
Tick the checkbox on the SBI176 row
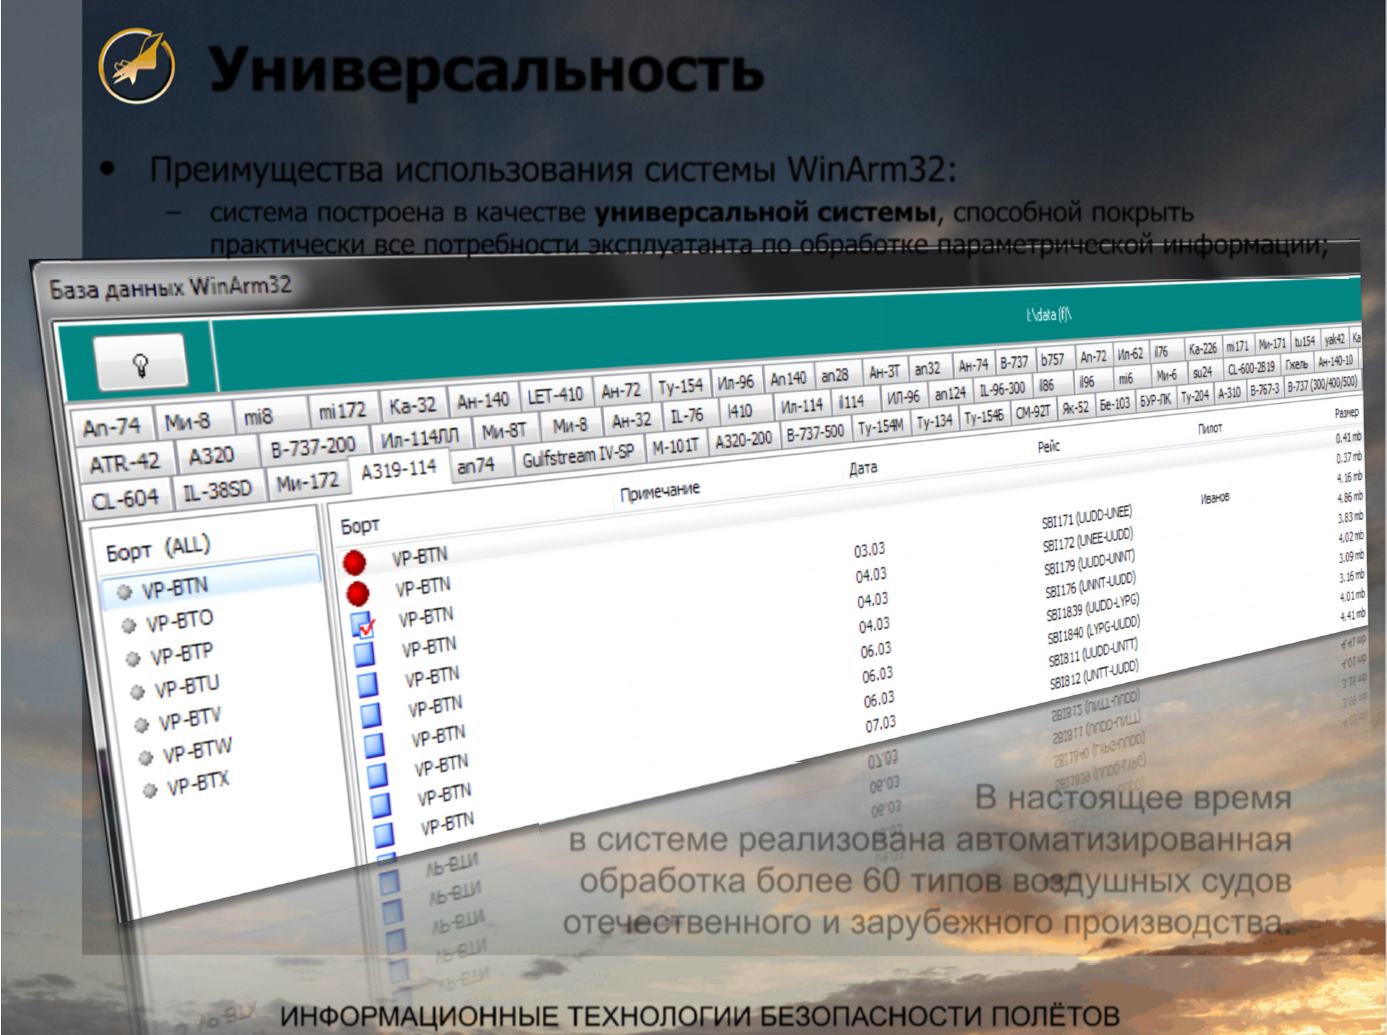point(365,655)
